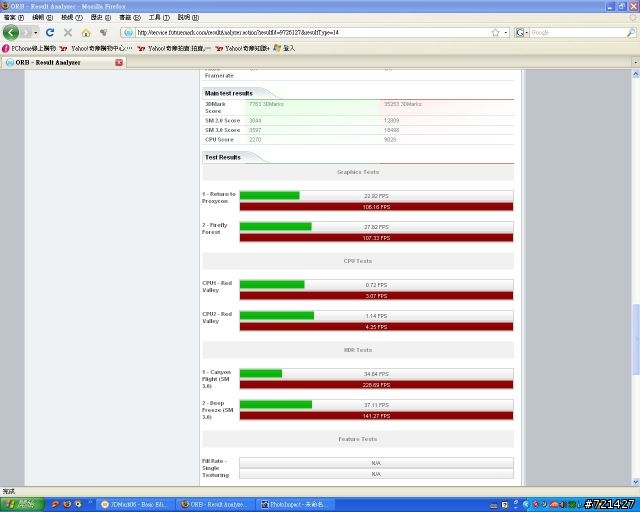
Task: Click the red Deep Freeze 141.27 FPS bar
Action: click(x=376, y=416)
